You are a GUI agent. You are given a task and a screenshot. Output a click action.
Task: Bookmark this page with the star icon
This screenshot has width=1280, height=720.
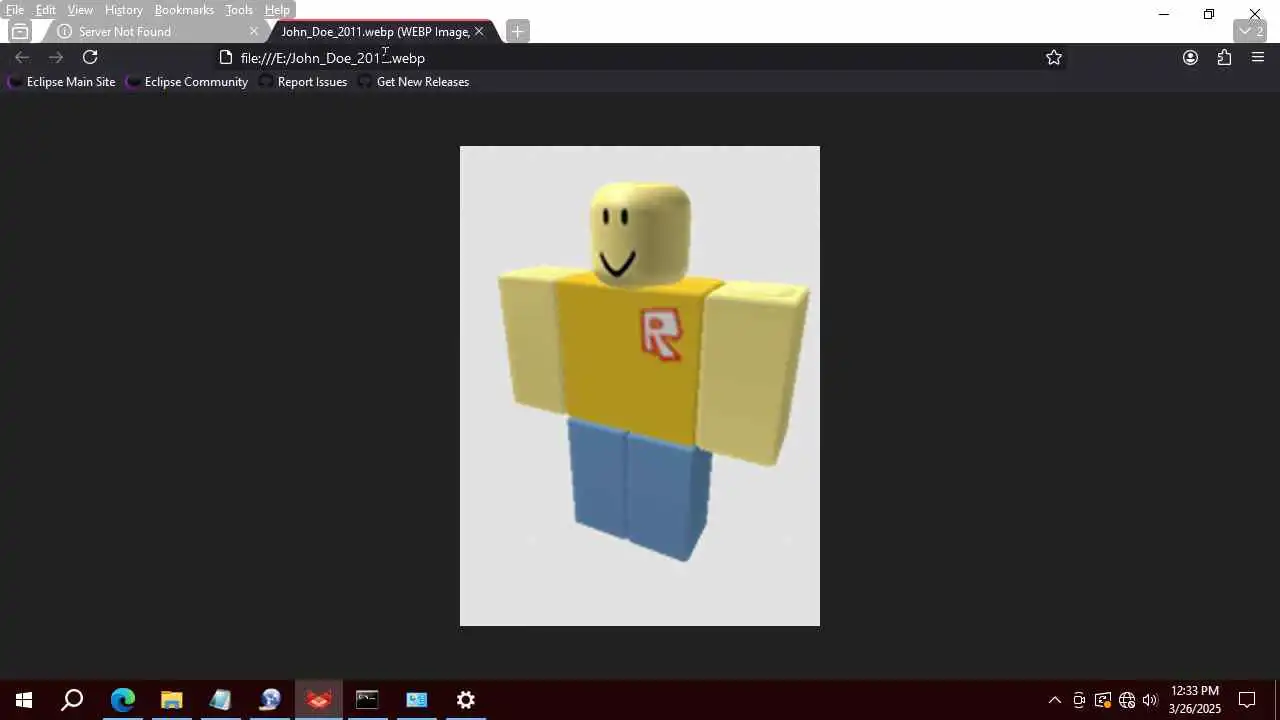1054,58
